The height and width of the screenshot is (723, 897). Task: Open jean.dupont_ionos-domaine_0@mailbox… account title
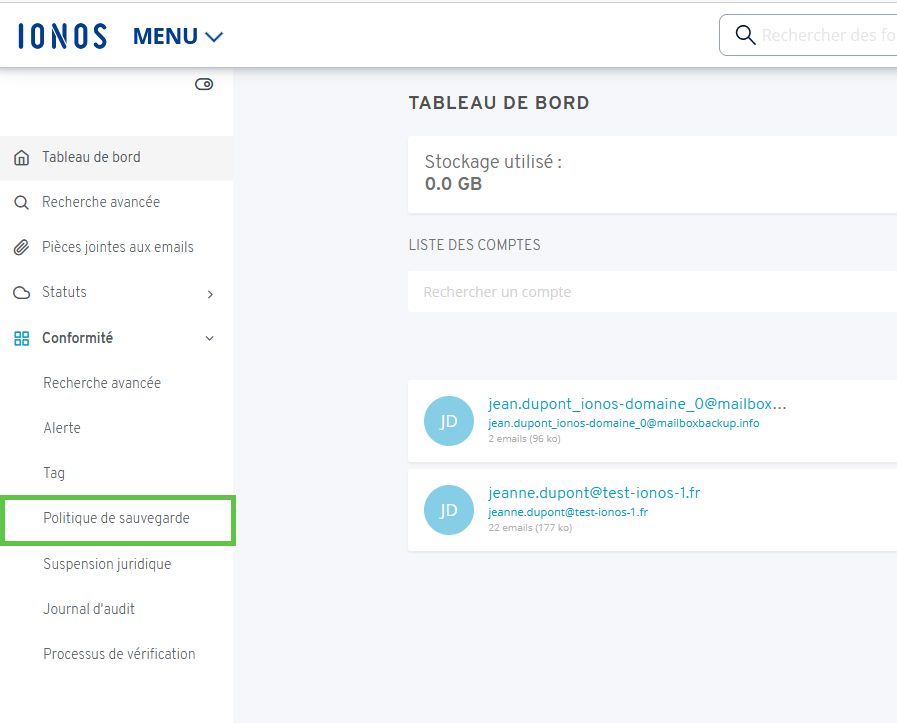(637, 404)
